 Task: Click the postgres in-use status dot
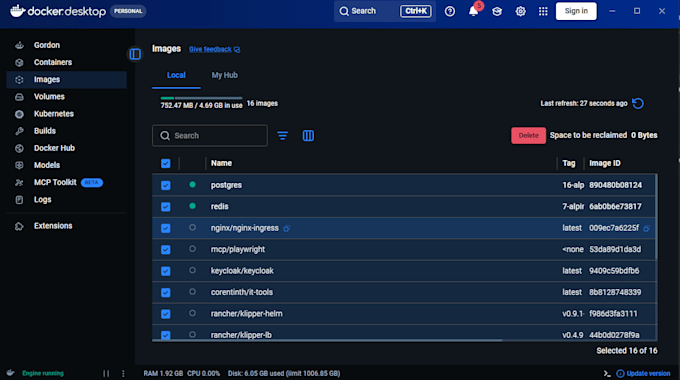coord(193,184)
